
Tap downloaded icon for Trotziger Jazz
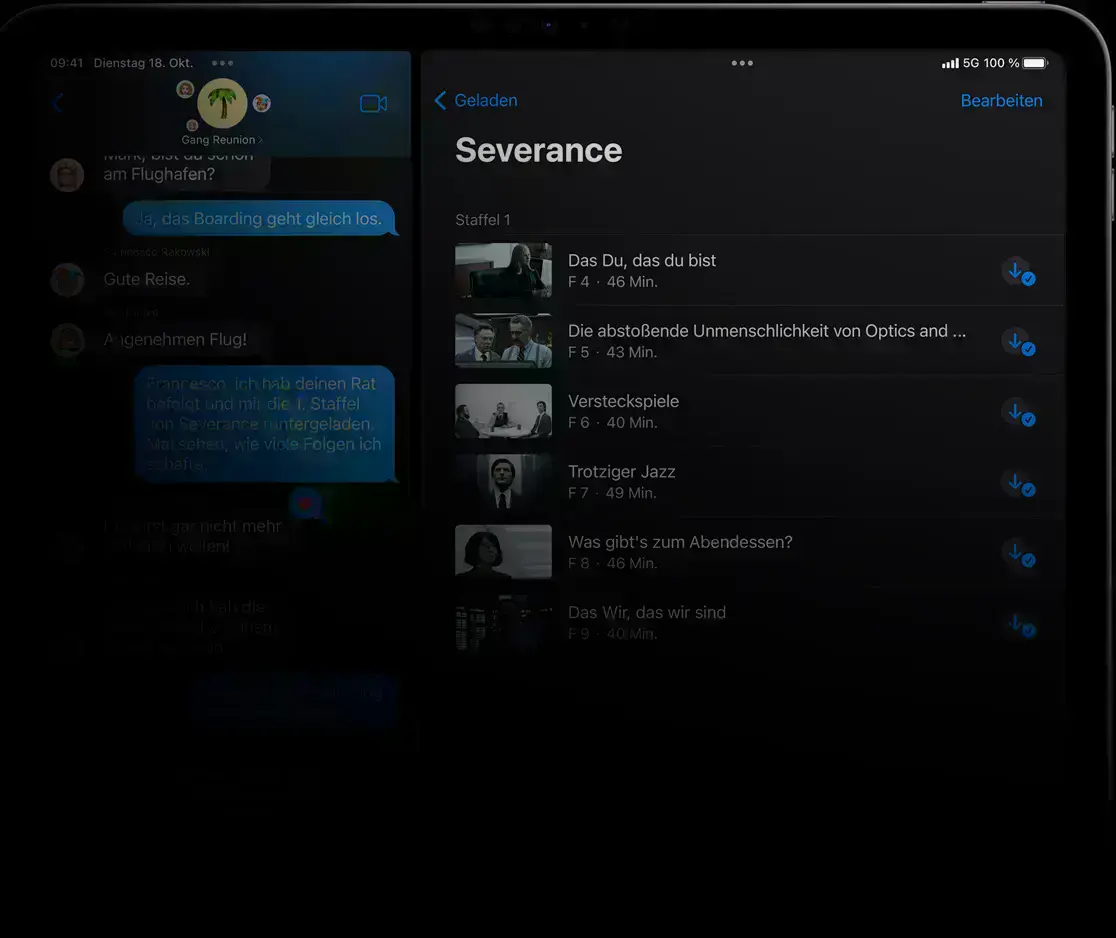click(1019, 483)
